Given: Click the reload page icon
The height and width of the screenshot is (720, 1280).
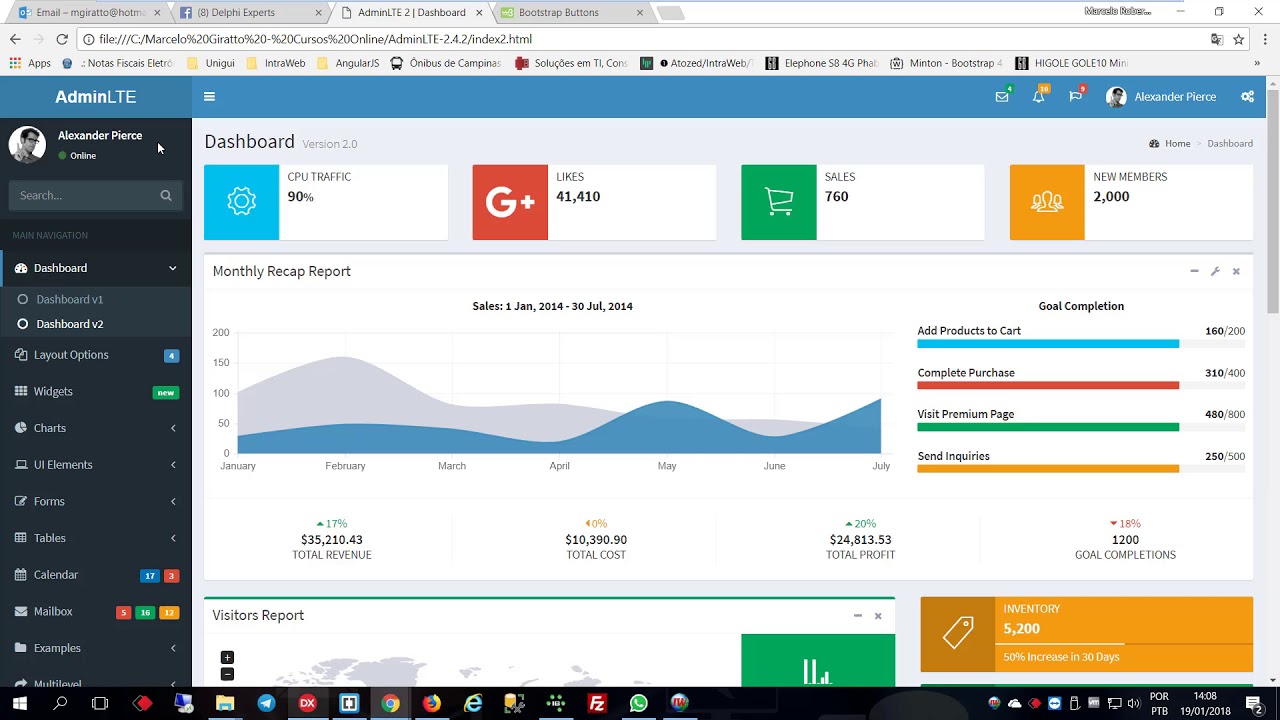Looking at the screenshot, I should (62, 39).
